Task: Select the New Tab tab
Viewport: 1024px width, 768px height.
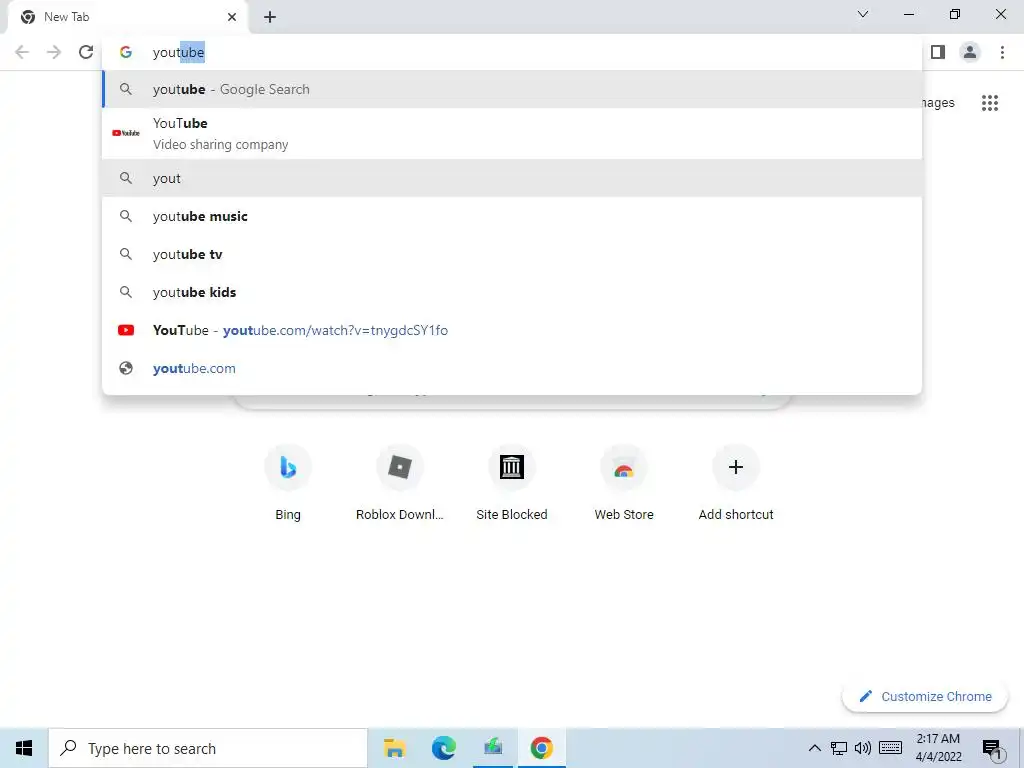Action: pyautogui.click(x=128, y=17)
